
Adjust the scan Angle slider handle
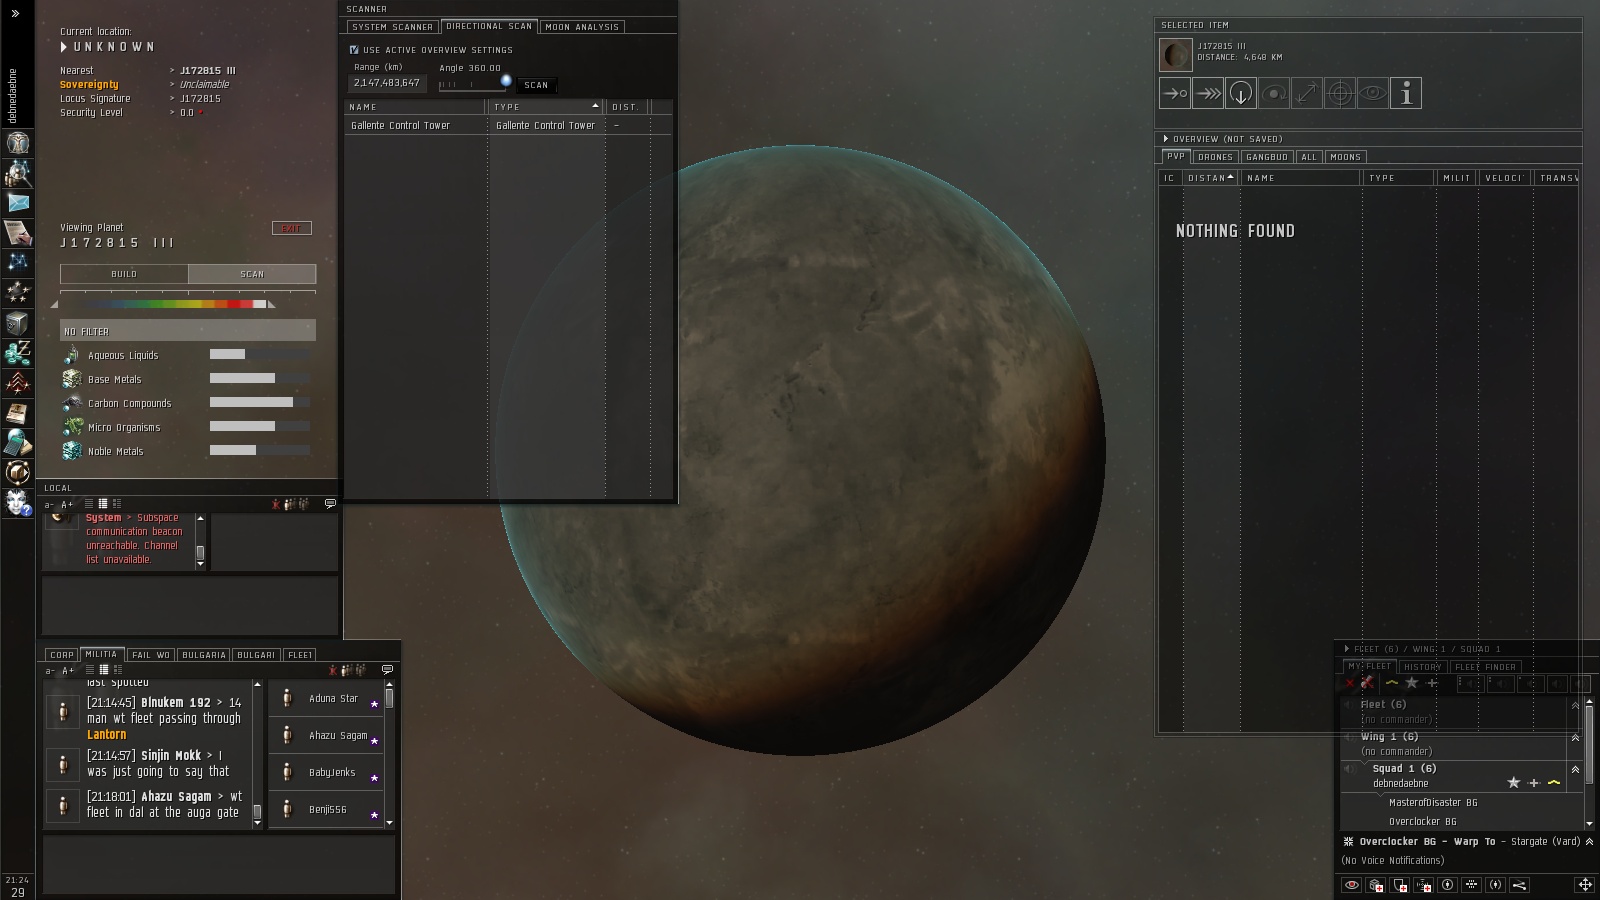pyautogui.click(x=506, y=81)
